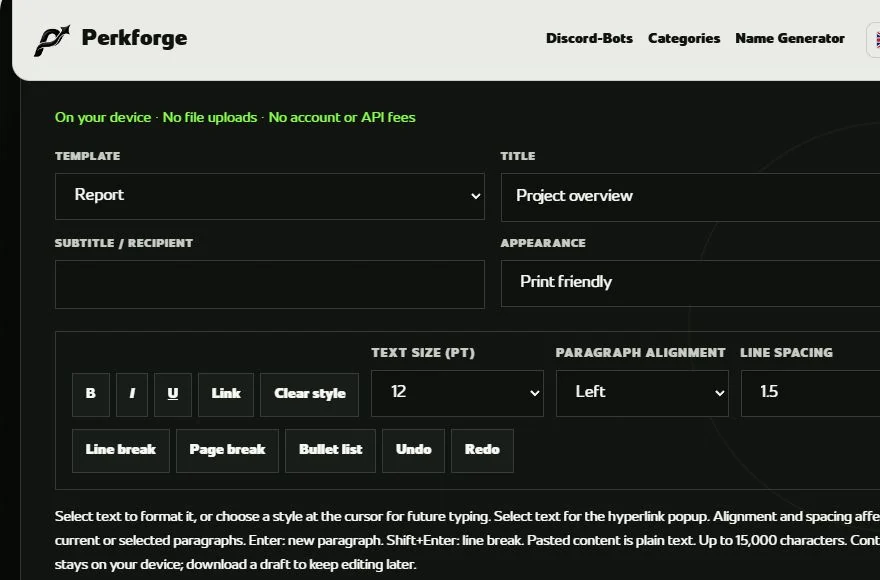880x580 pixels.
Task: Click the Perkforge brand name link
Action: coord(135,38)
